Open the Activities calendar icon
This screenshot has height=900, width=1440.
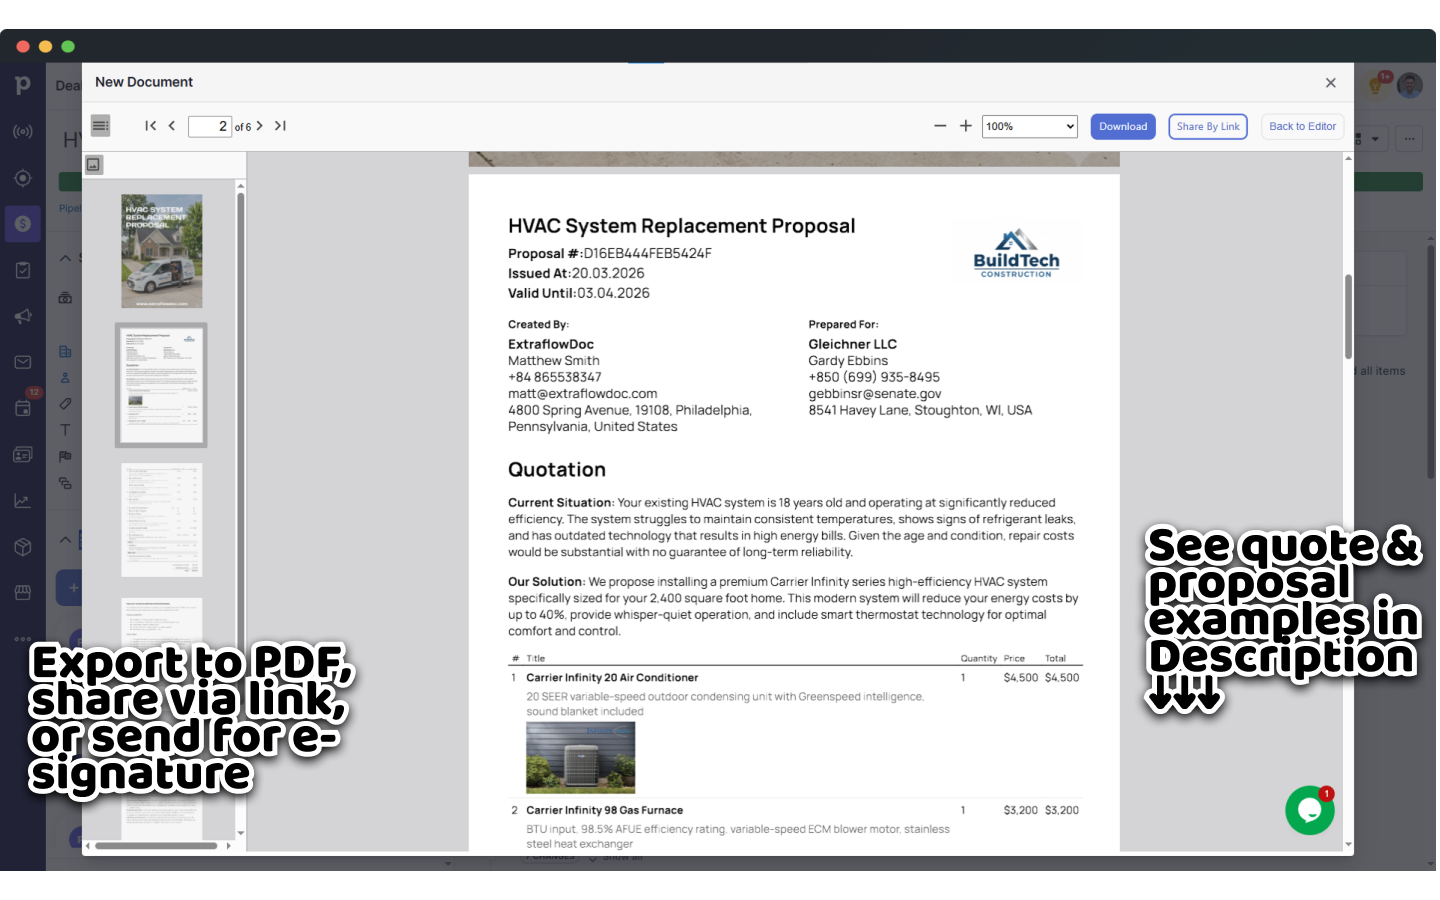[x=23, y=408]
